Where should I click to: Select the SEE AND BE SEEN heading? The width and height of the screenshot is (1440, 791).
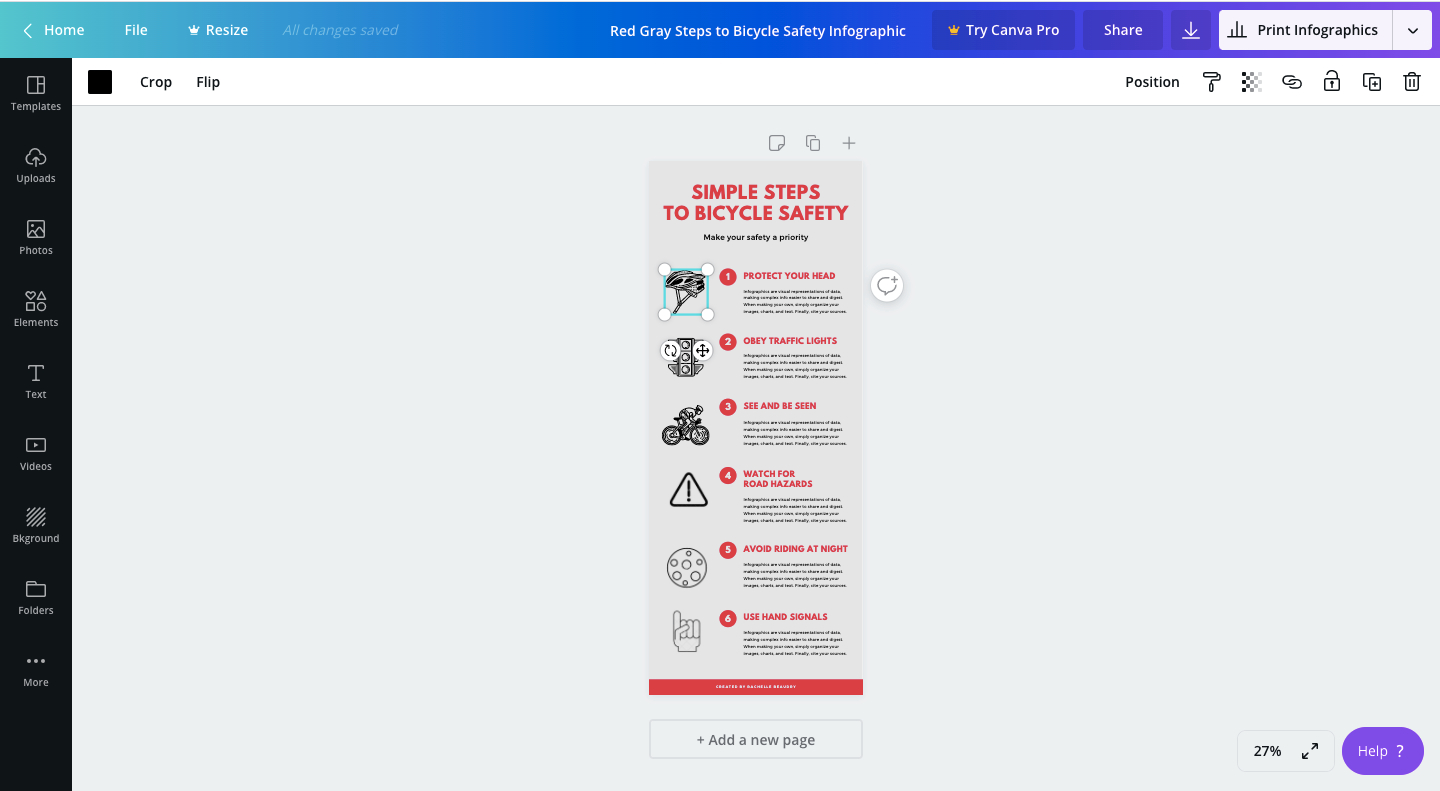779,406
